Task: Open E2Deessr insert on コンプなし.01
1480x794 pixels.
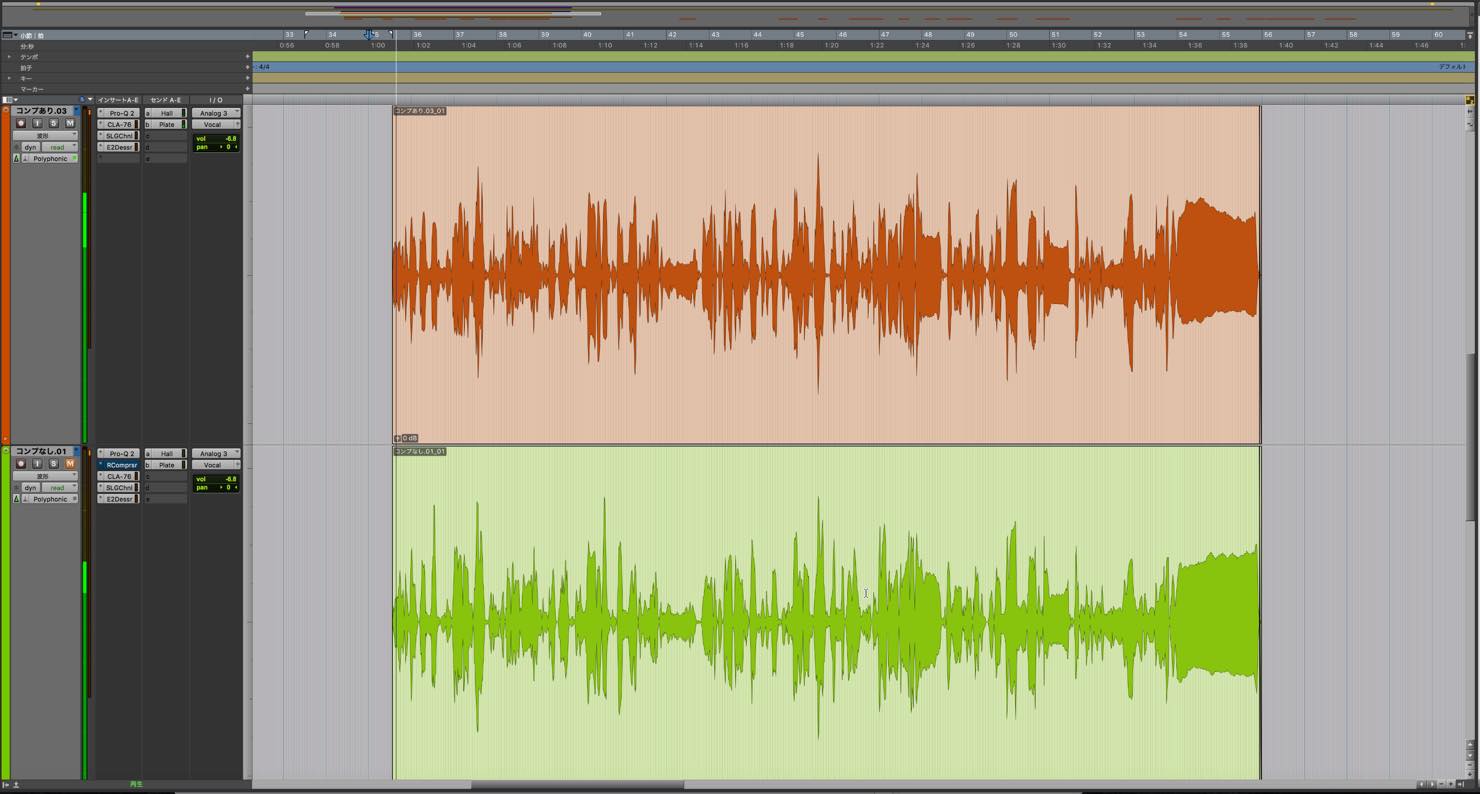Action: 121,499
